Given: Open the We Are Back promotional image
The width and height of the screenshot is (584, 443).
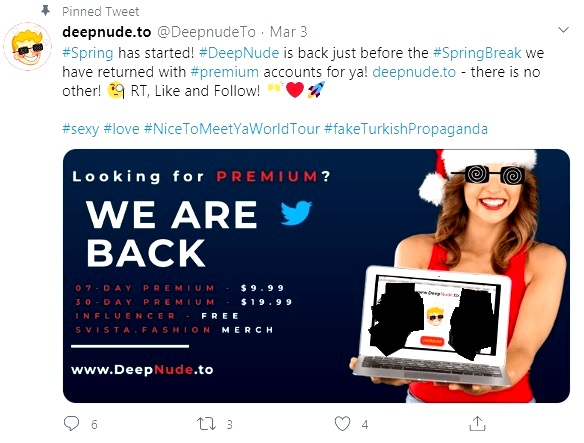Looking at the screenshot, I should pos(316,276).
